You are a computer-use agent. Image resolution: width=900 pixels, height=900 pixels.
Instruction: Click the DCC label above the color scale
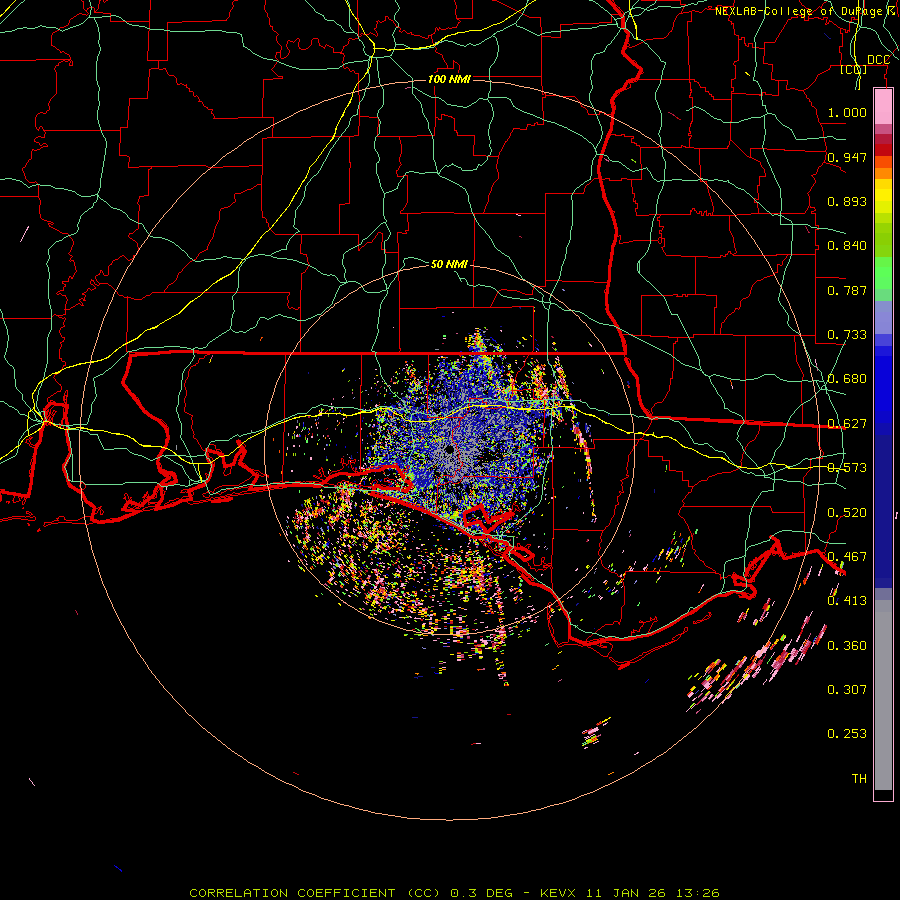point(879,60)
